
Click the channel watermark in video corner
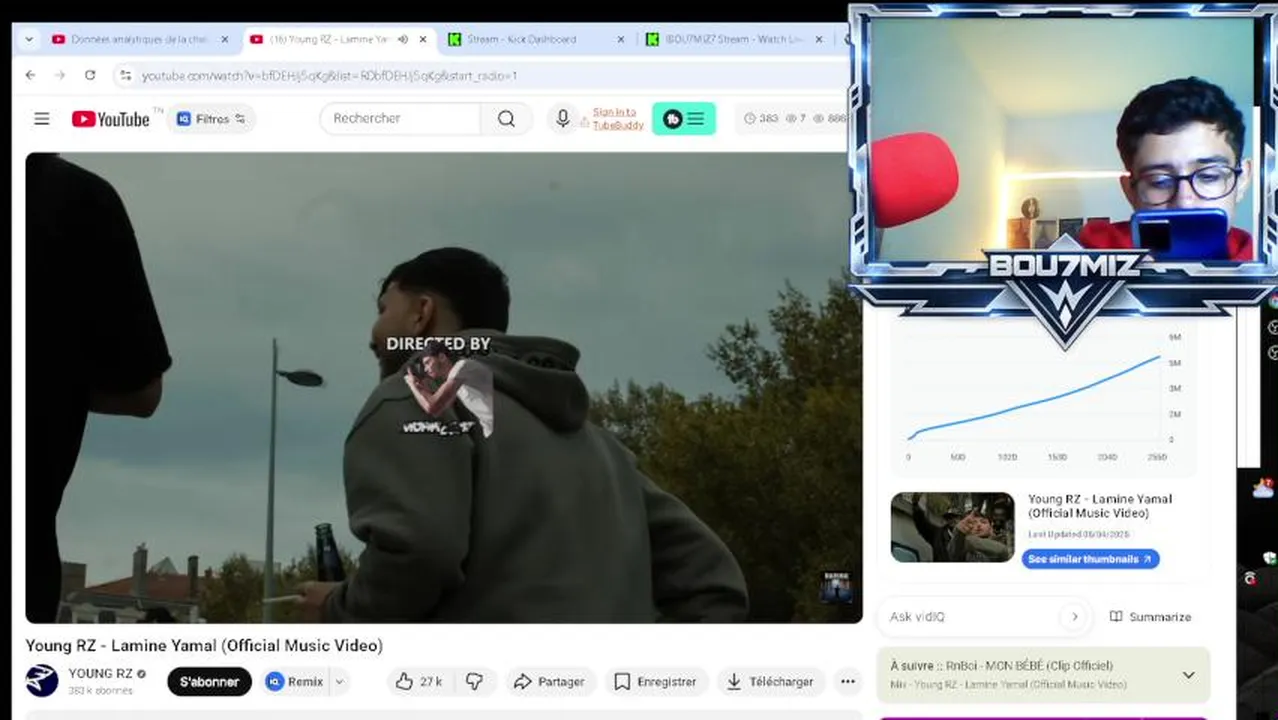pos(836,587)
